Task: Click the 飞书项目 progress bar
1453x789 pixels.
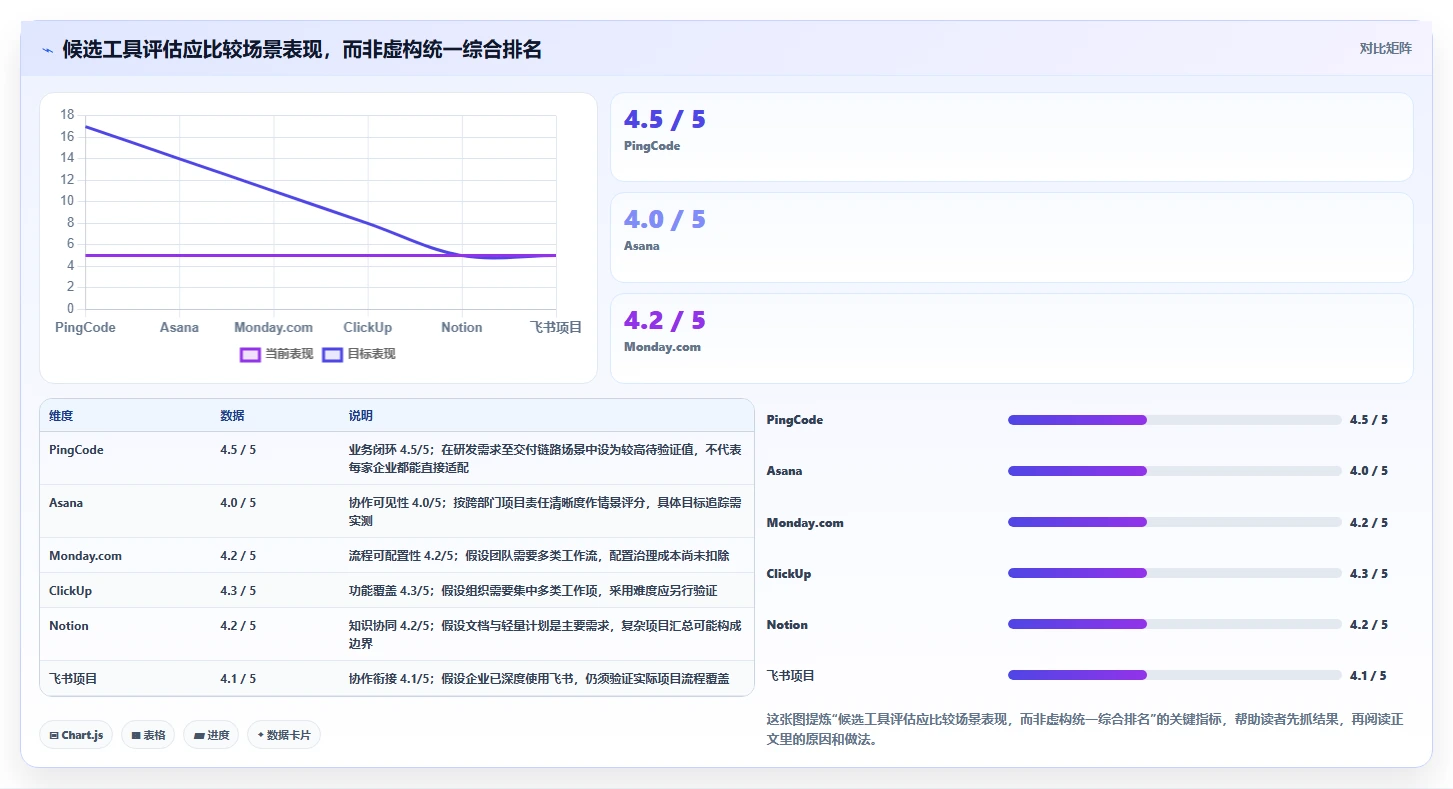Action: click(1174, 675)
